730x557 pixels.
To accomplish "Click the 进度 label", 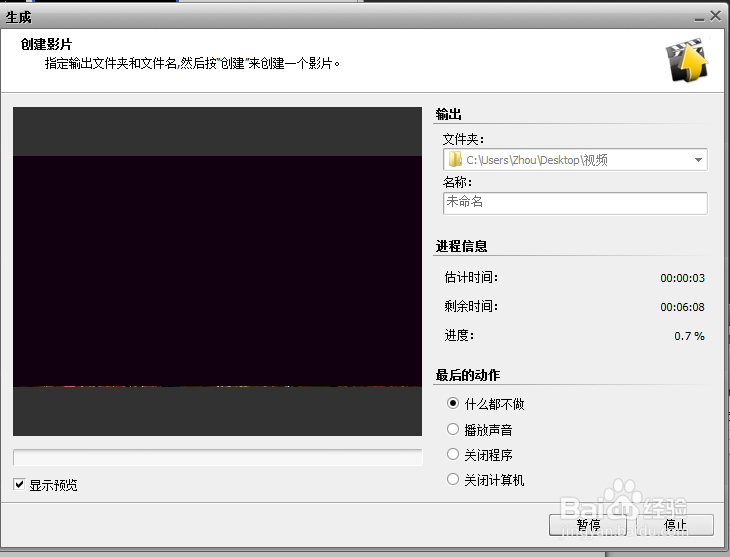I will click(459, 335).
